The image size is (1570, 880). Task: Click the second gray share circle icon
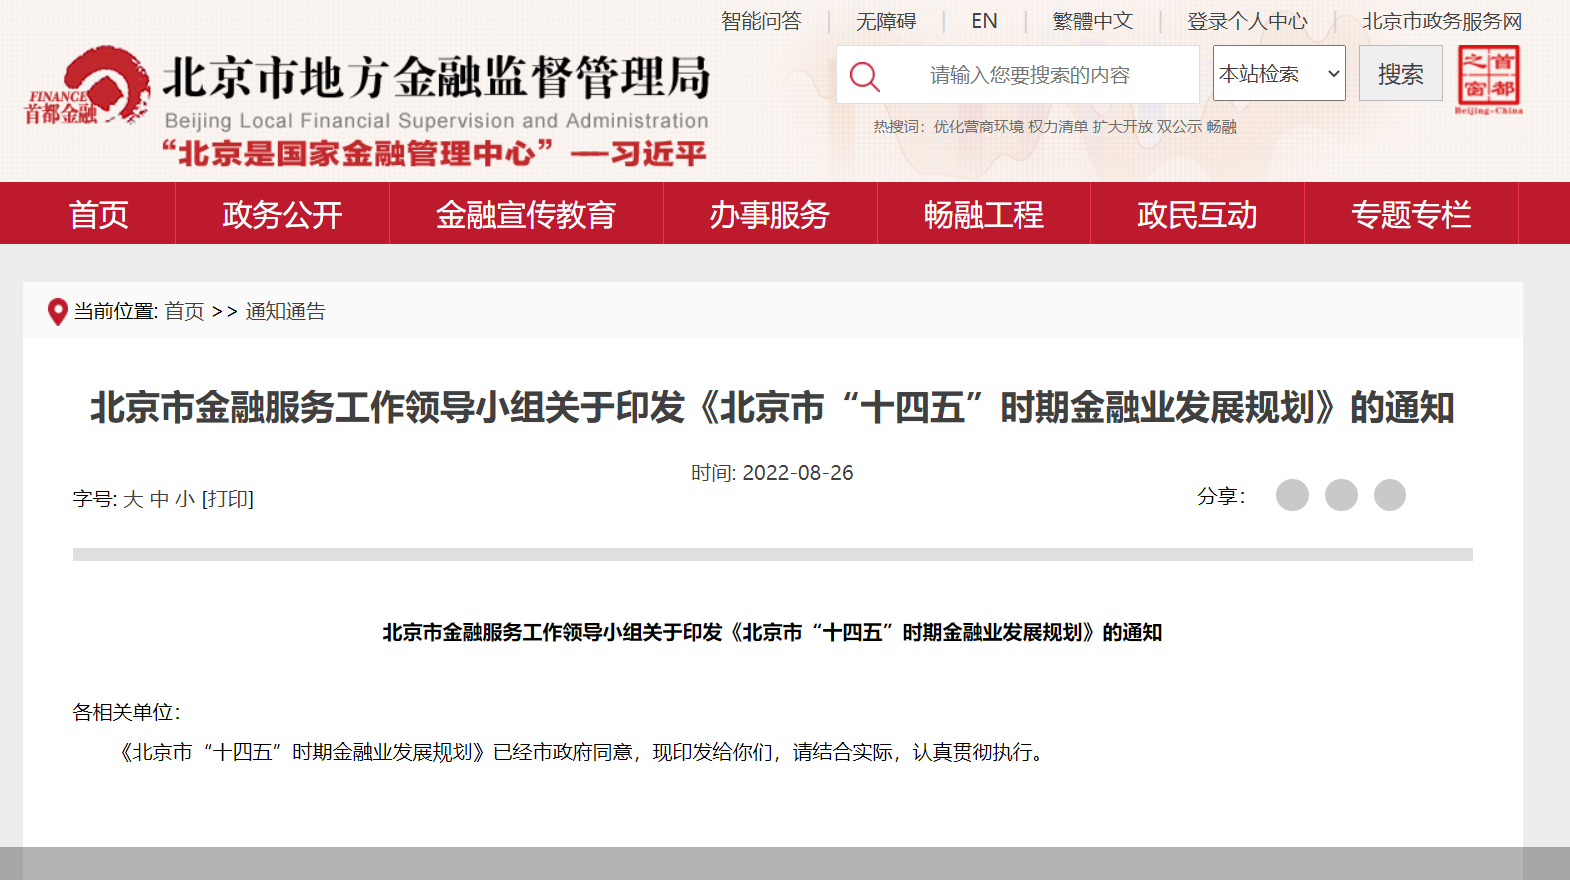(x=1341, y=495)
